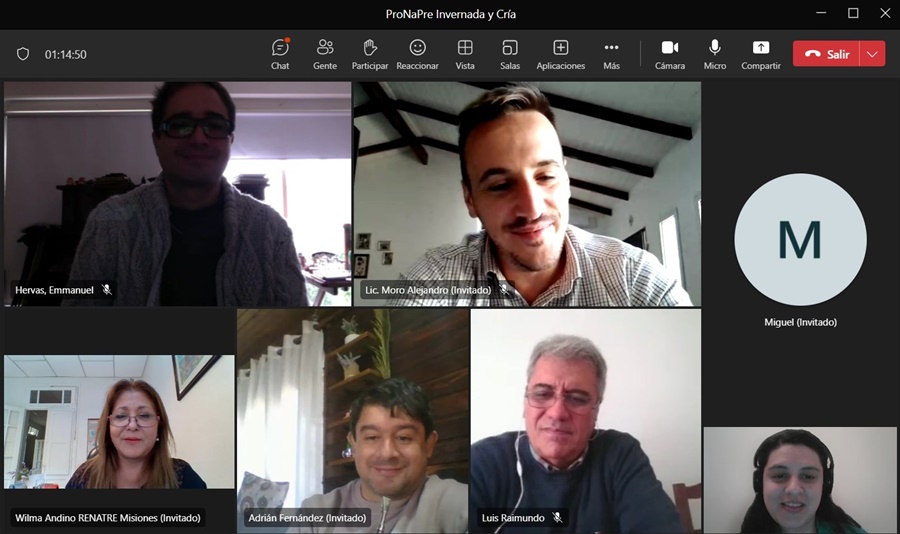Select Luis Raimundo's video tile
Viewport: 900px width, 534px height.
pos(586,420)
